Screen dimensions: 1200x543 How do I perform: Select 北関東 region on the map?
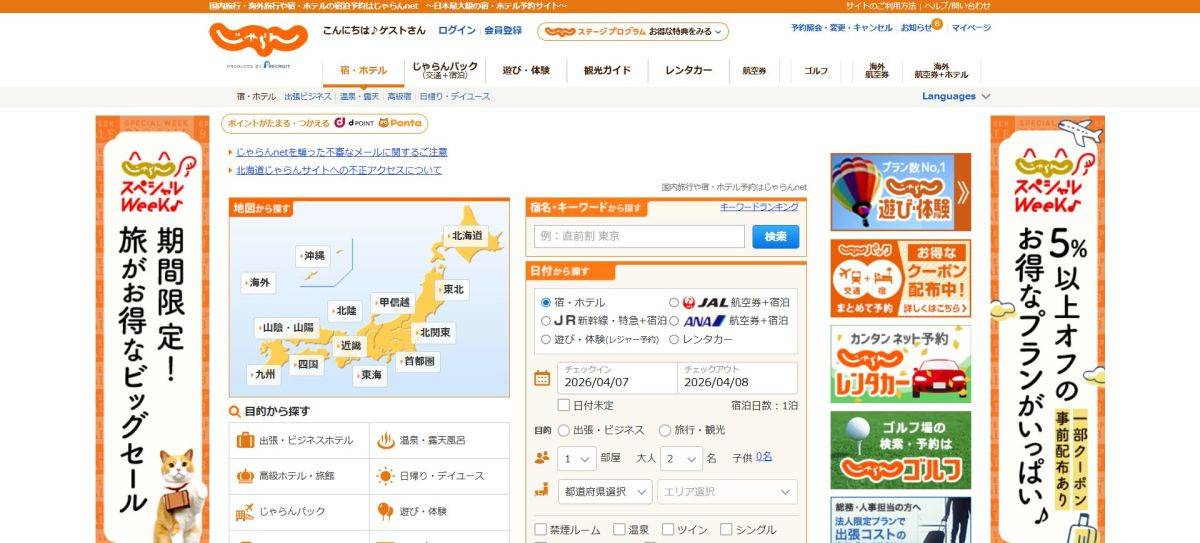434,332
